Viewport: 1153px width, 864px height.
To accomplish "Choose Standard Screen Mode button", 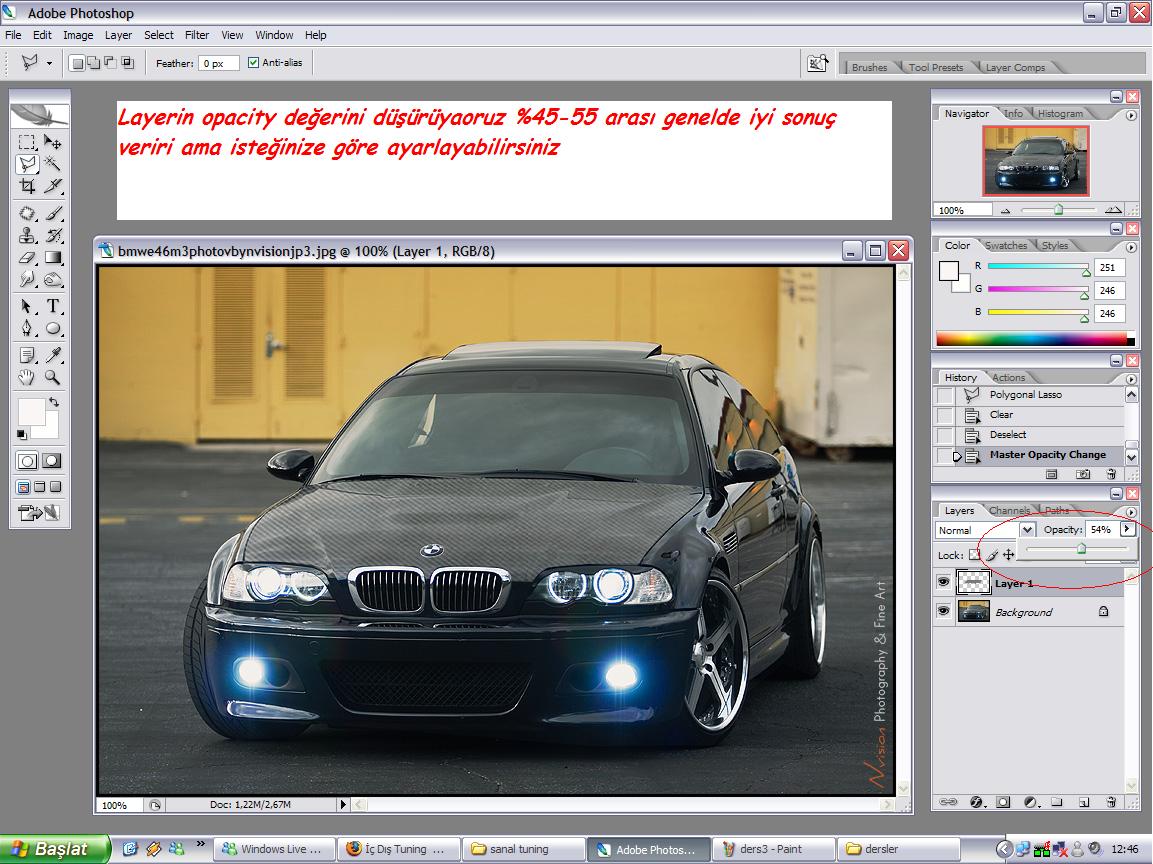I will (x=23, y=487).
